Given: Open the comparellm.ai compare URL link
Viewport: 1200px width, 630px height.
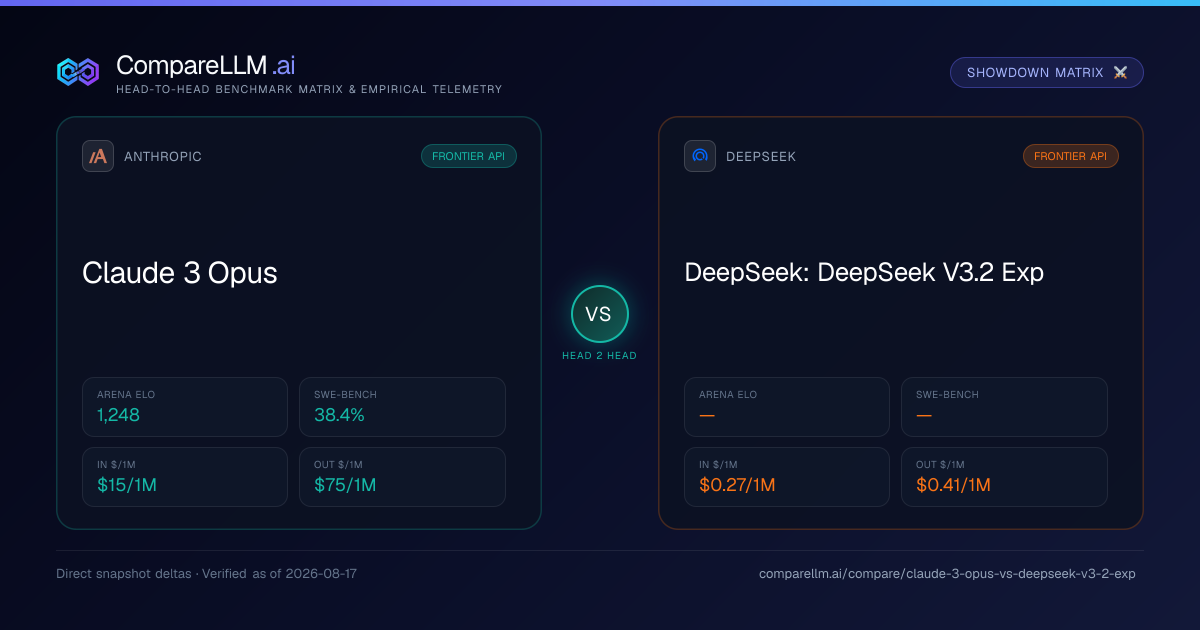Looking at the screenshot, I should pyautogui.click(x=947, y=574).
